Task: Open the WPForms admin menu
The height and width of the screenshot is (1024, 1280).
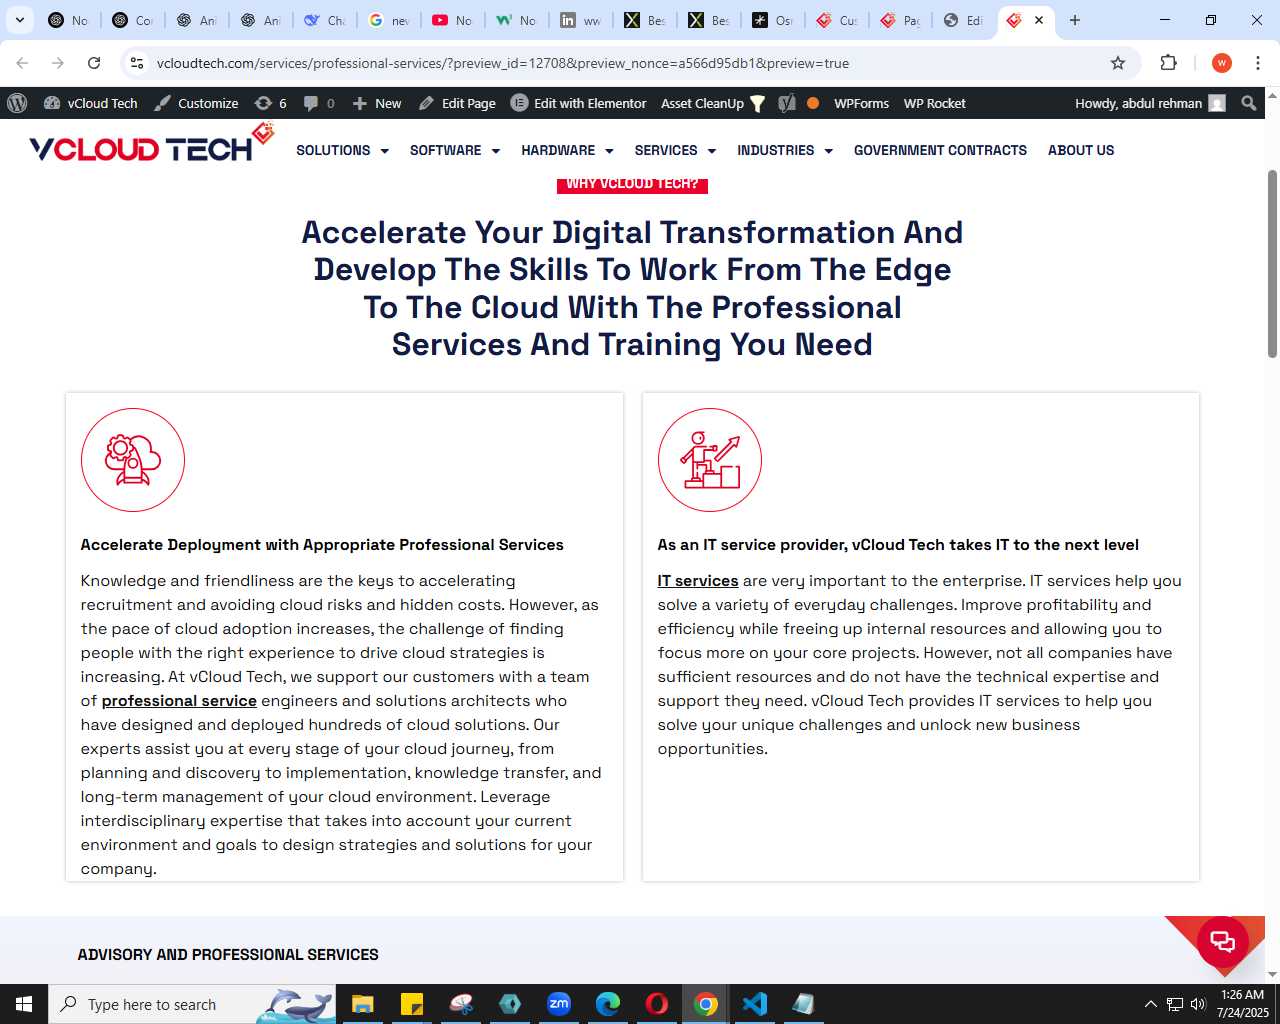Action: tap(861, 103)
